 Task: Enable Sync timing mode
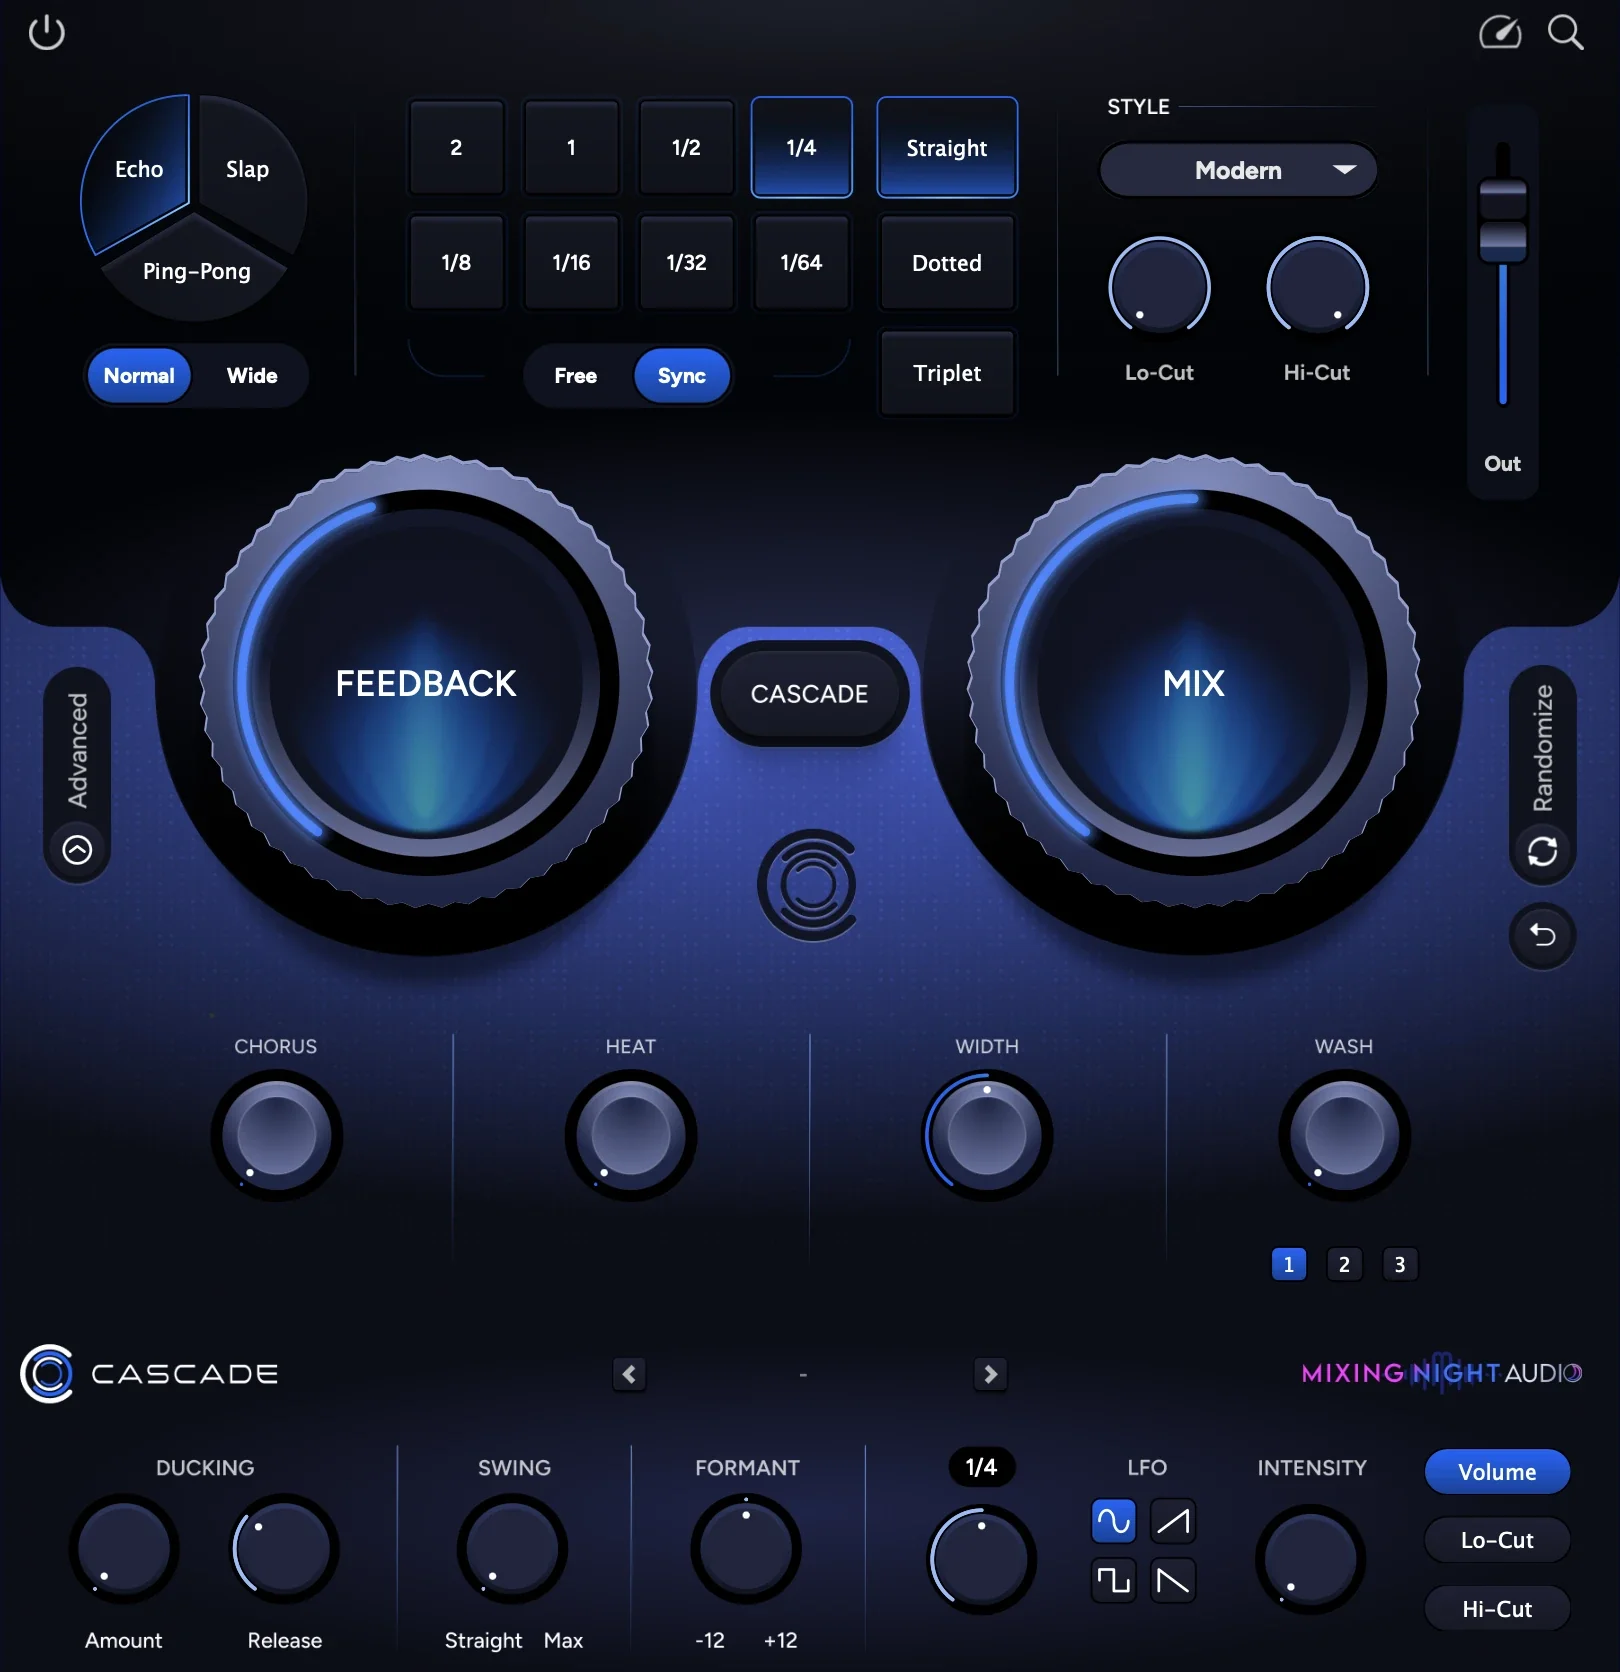[681, 376]
